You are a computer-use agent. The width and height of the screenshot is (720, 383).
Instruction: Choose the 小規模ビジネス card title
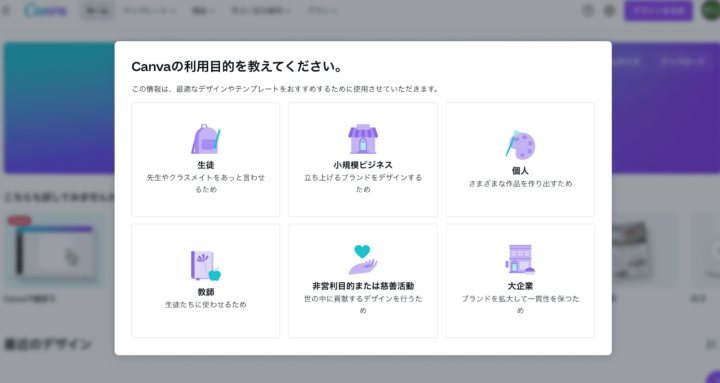tap(363, 165)
